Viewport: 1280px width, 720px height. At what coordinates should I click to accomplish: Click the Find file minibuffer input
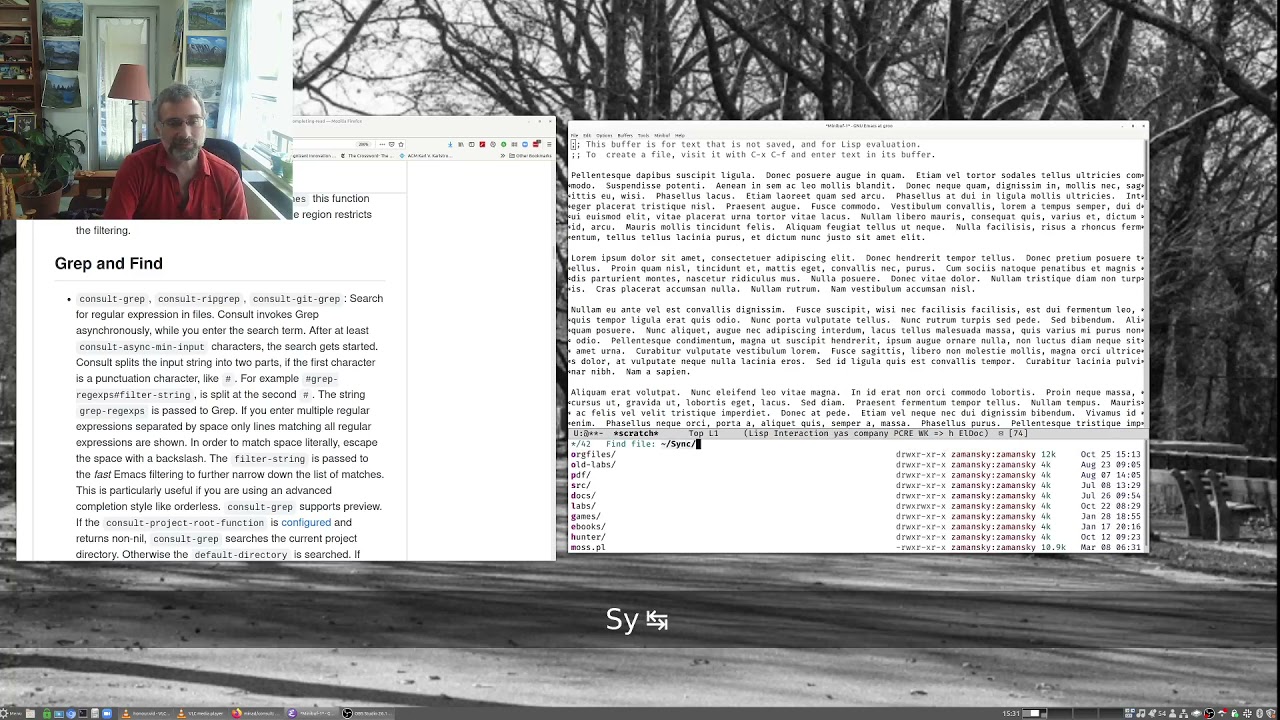tap(856, 444)
